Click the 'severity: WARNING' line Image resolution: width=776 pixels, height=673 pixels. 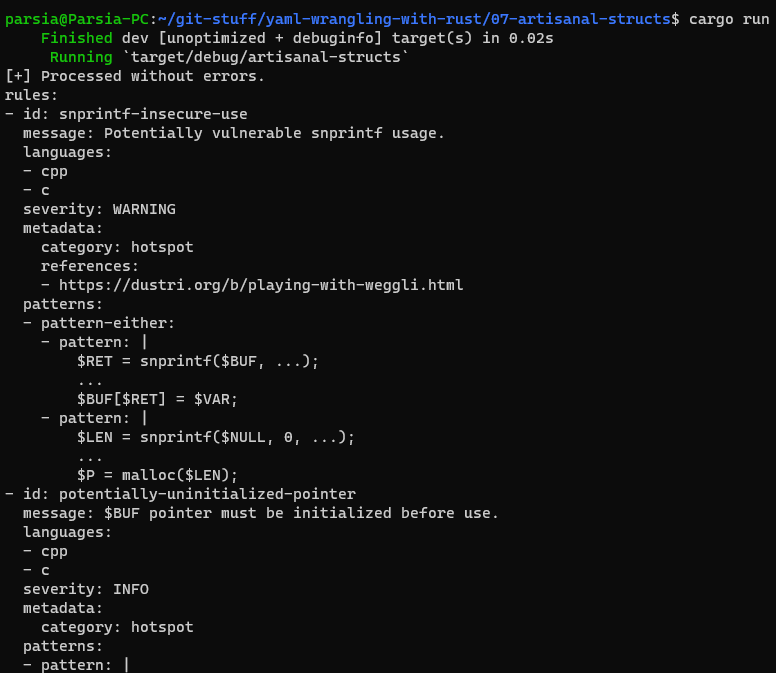99,209
